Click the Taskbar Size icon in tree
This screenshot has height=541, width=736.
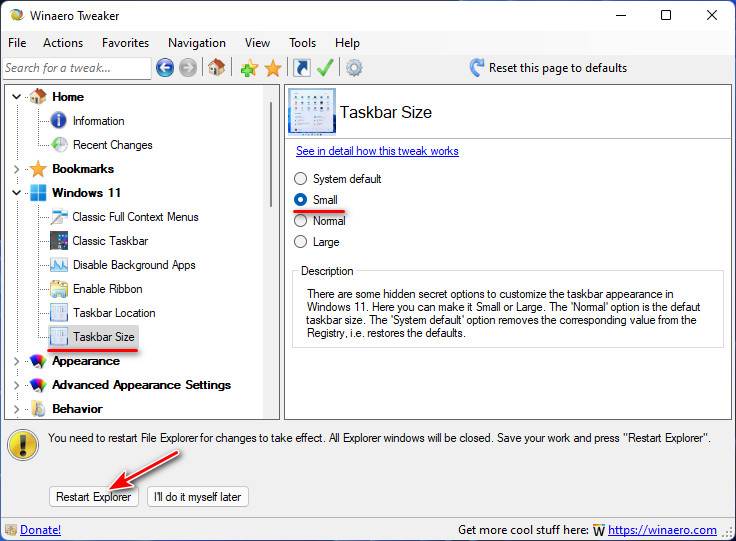(59, 337)
